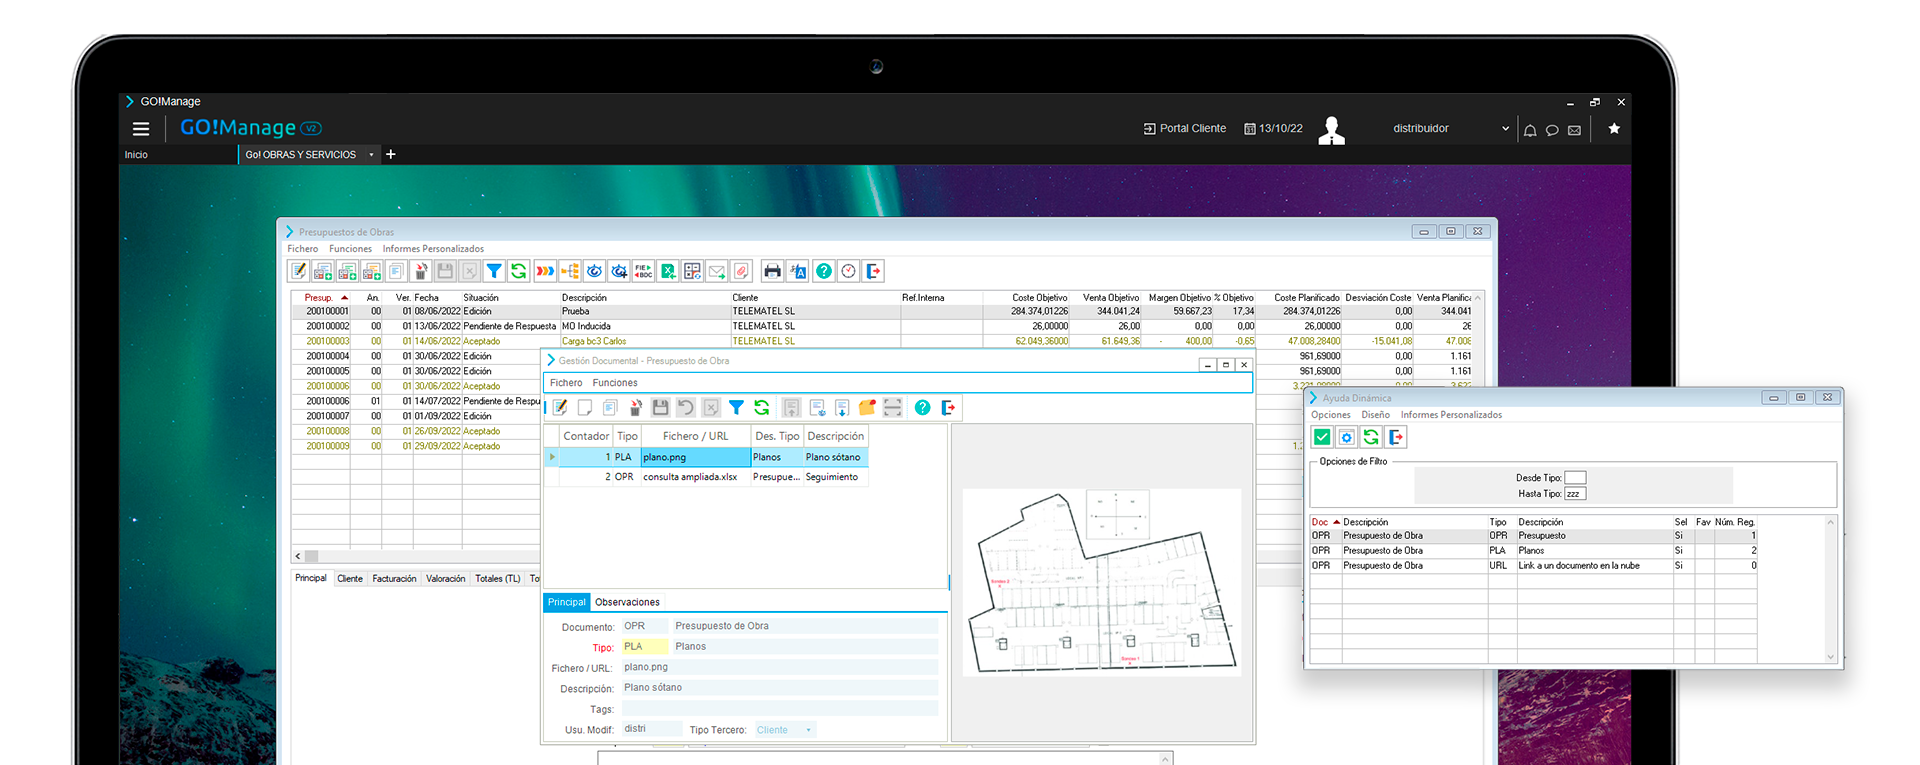Click the tree structure icon in Presupuestos toolbar

point(570,271)
